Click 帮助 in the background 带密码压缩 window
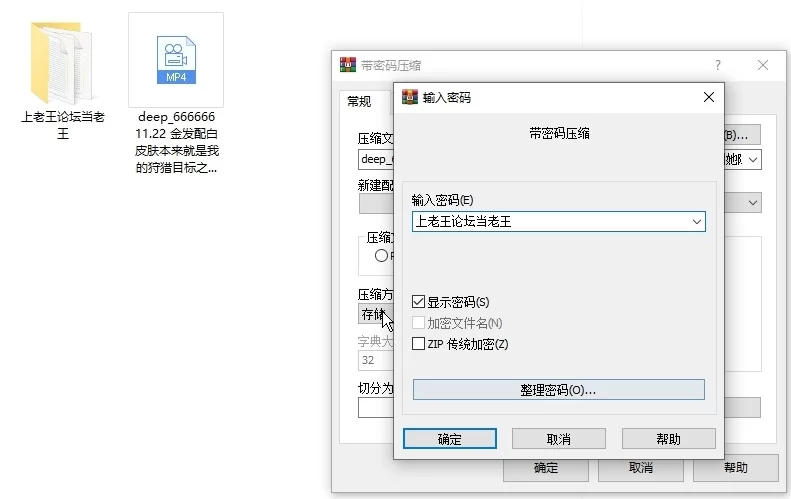This screenshot has width=791, height=499. (x=736, y=468)
